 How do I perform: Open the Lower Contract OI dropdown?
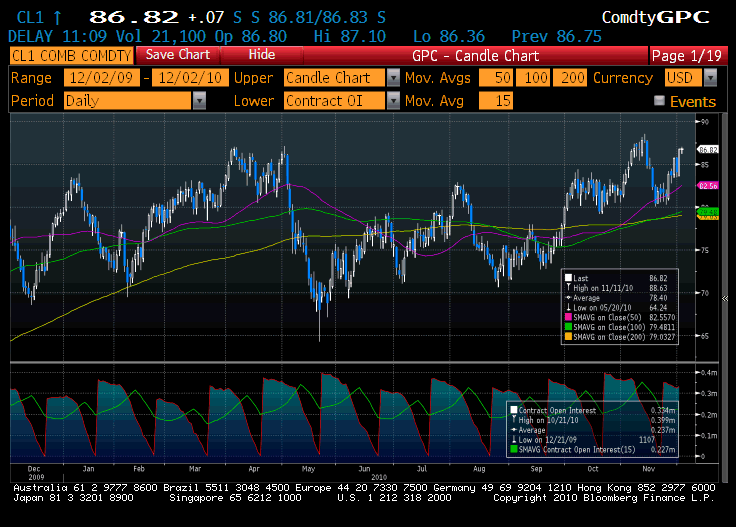[x=392, y=100]
